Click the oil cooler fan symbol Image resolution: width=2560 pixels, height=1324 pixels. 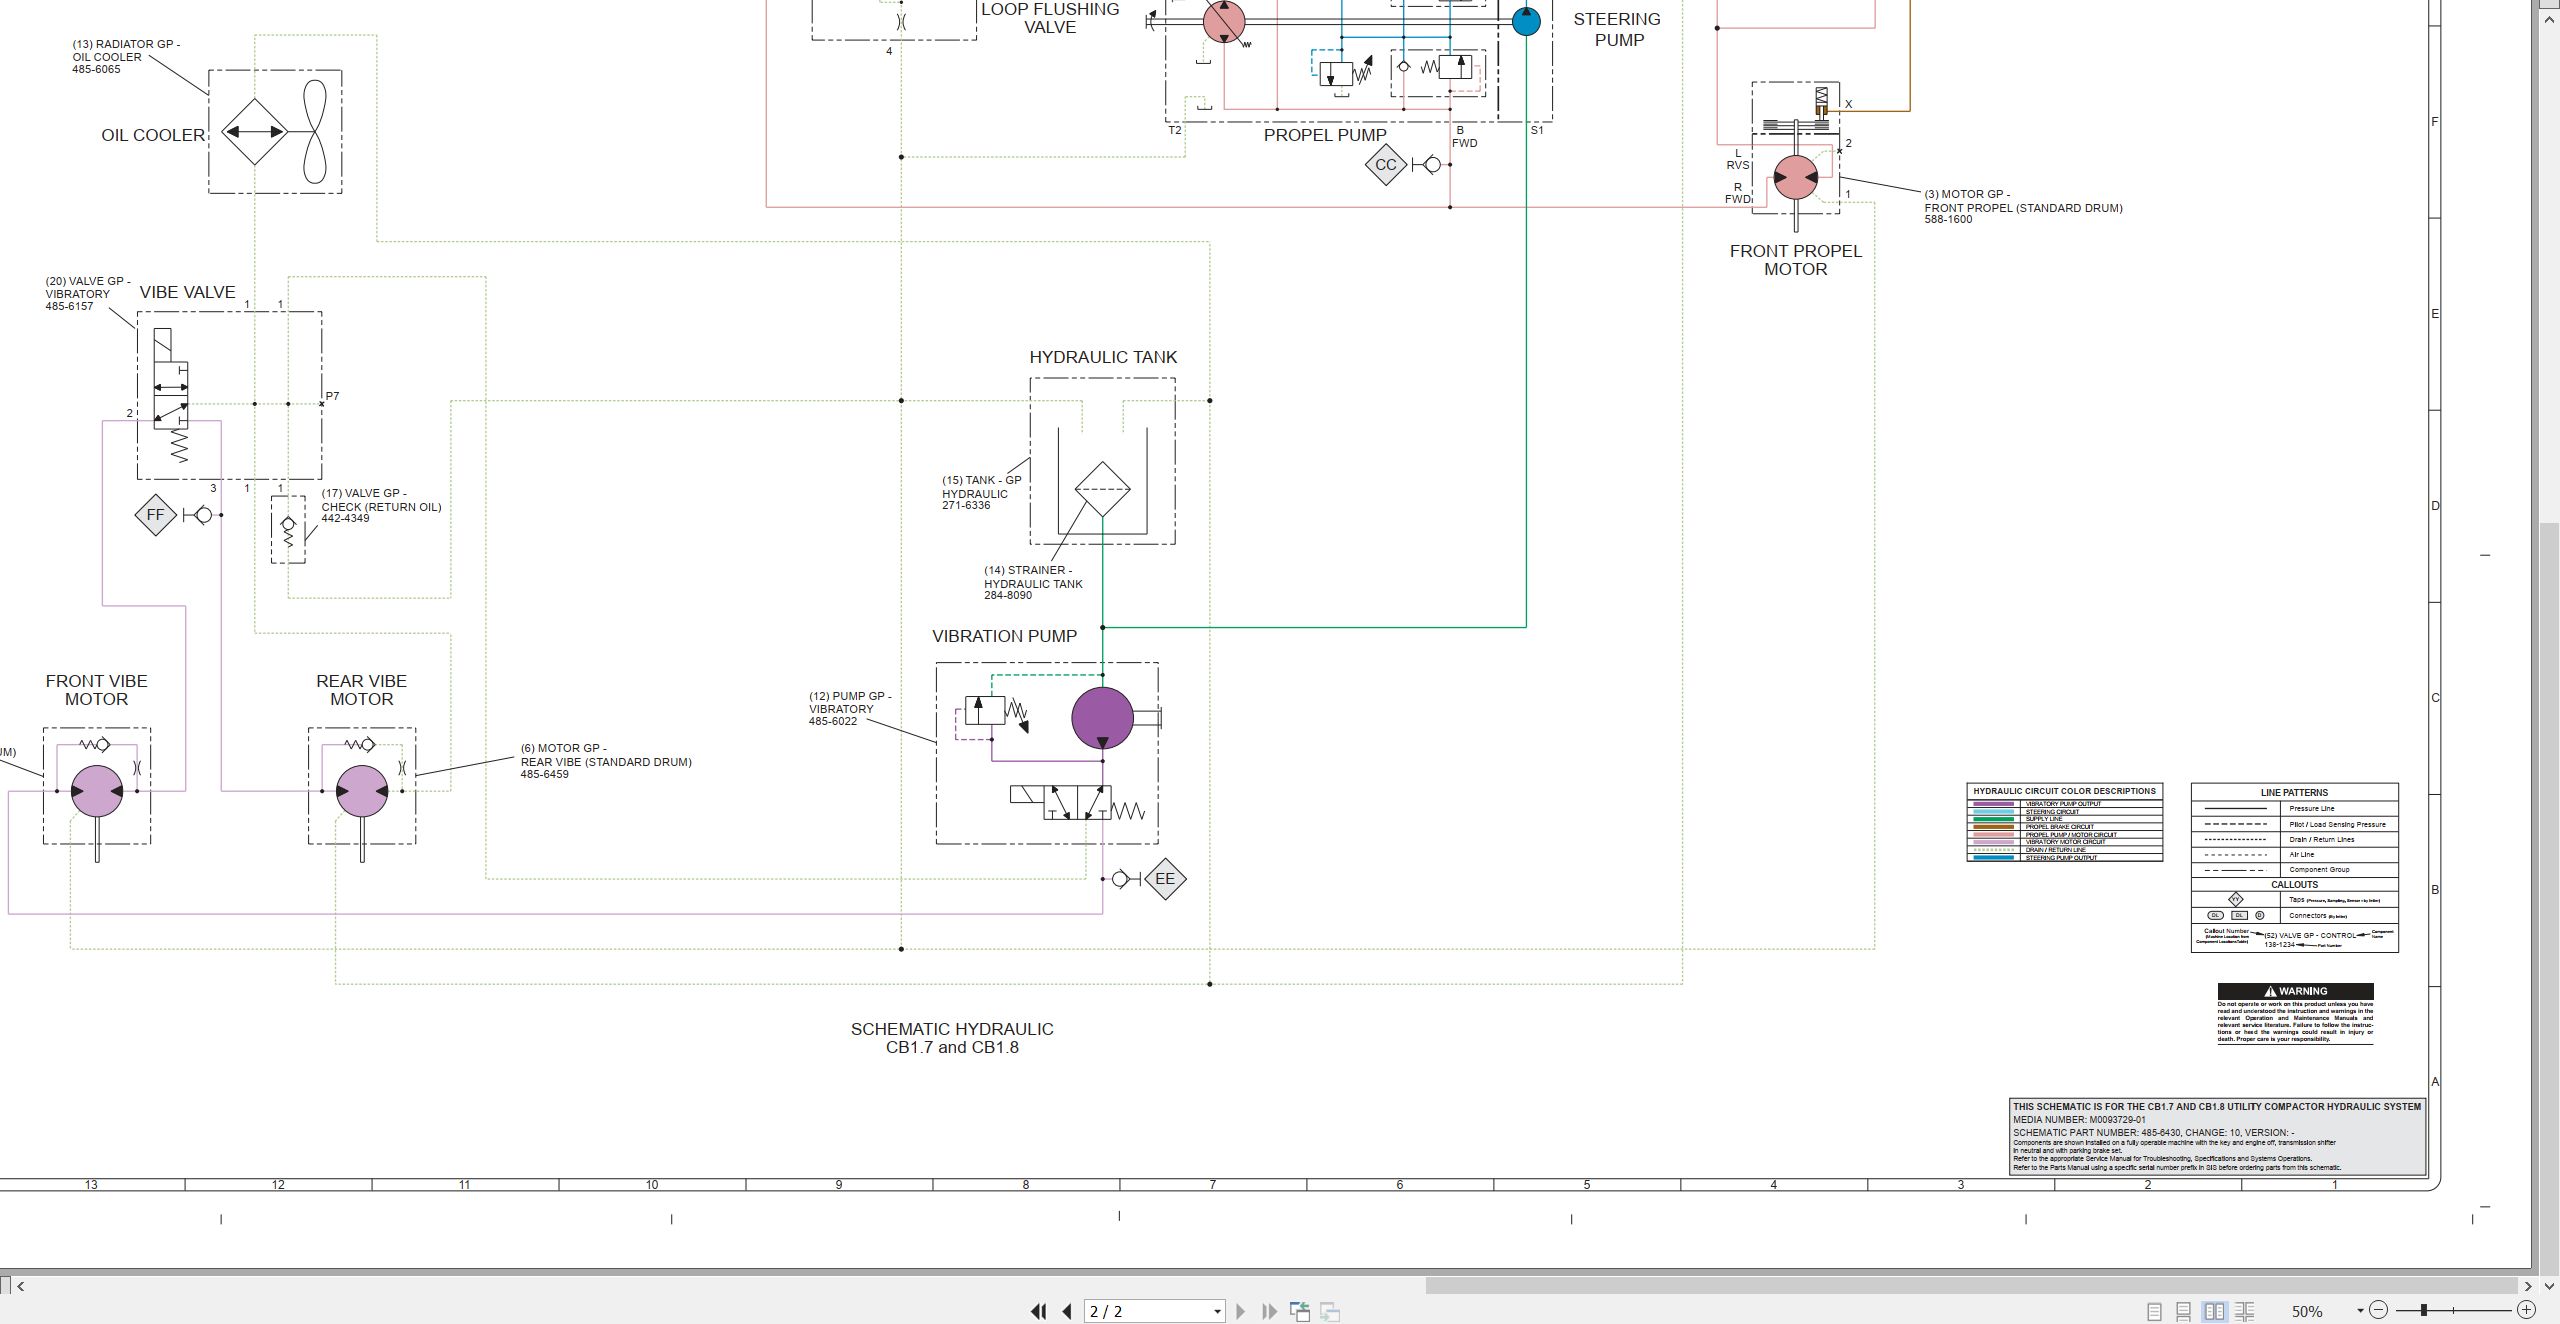click(314, 132)
